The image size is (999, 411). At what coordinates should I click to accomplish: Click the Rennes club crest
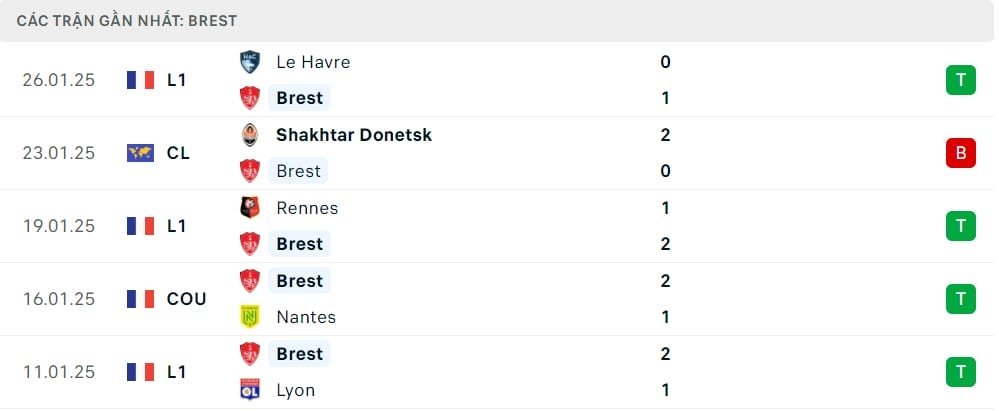[250, 208]
